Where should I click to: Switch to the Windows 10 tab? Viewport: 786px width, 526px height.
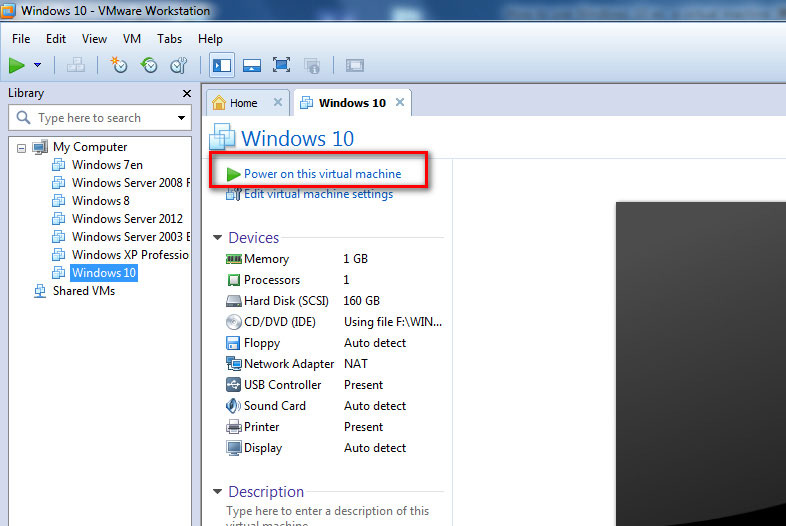352,103
